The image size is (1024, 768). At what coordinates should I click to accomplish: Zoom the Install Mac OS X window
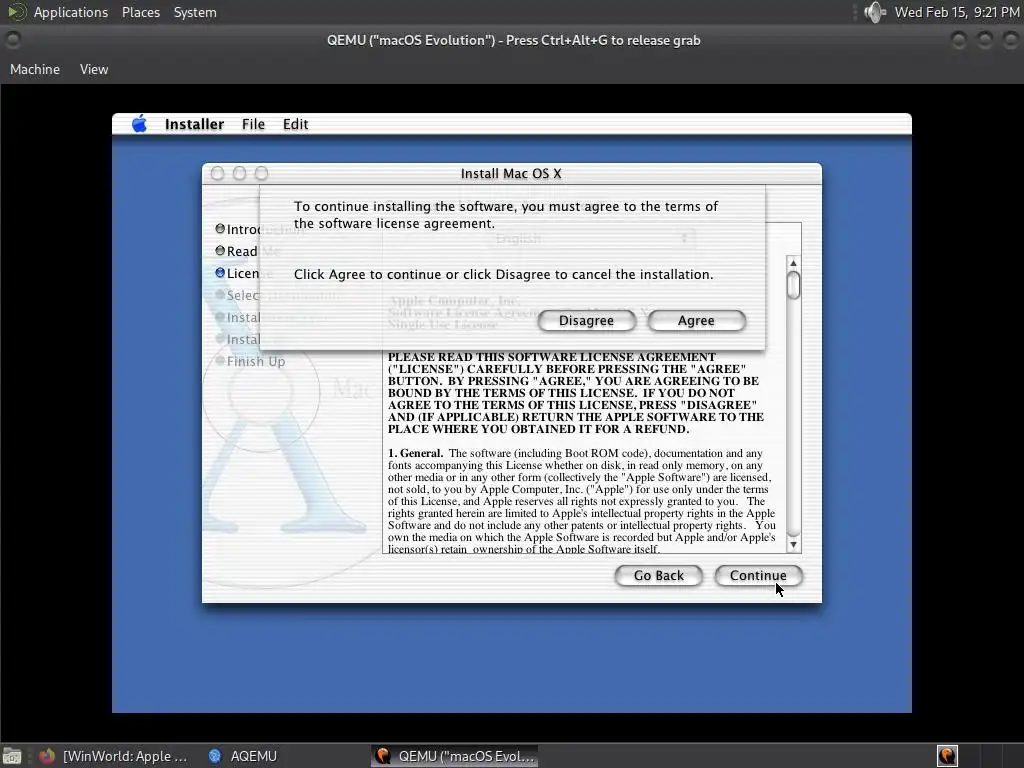pos(261,173)
